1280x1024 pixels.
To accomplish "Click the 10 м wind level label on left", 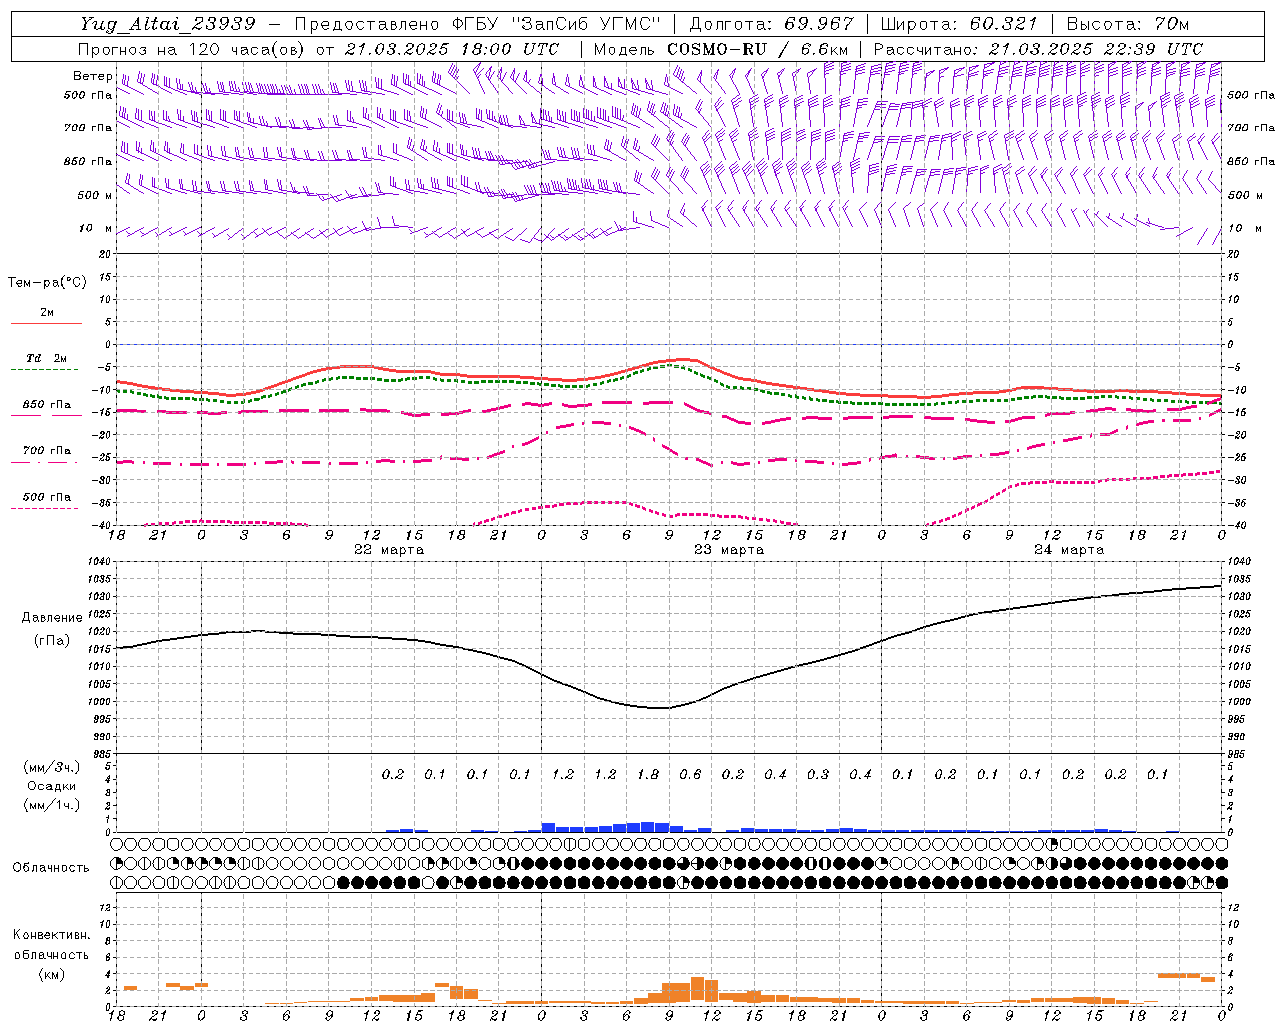I will [x=96, y=228].
